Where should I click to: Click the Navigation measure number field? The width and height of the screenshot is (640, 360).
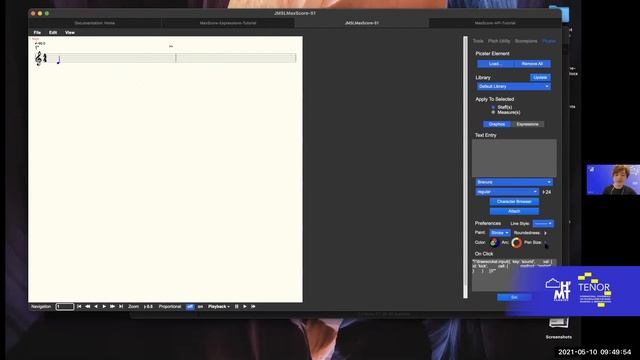(64, 307)
